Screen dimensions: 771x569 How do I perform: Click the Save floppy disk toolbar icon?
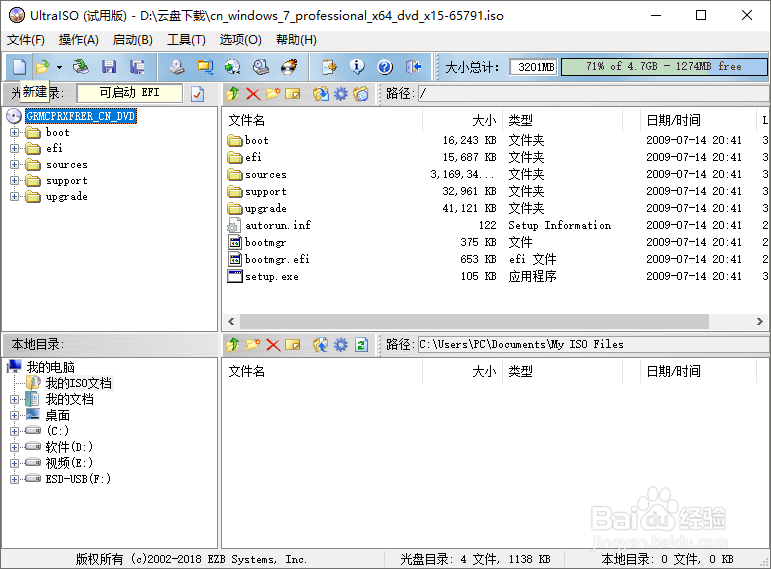coord(109,66)
